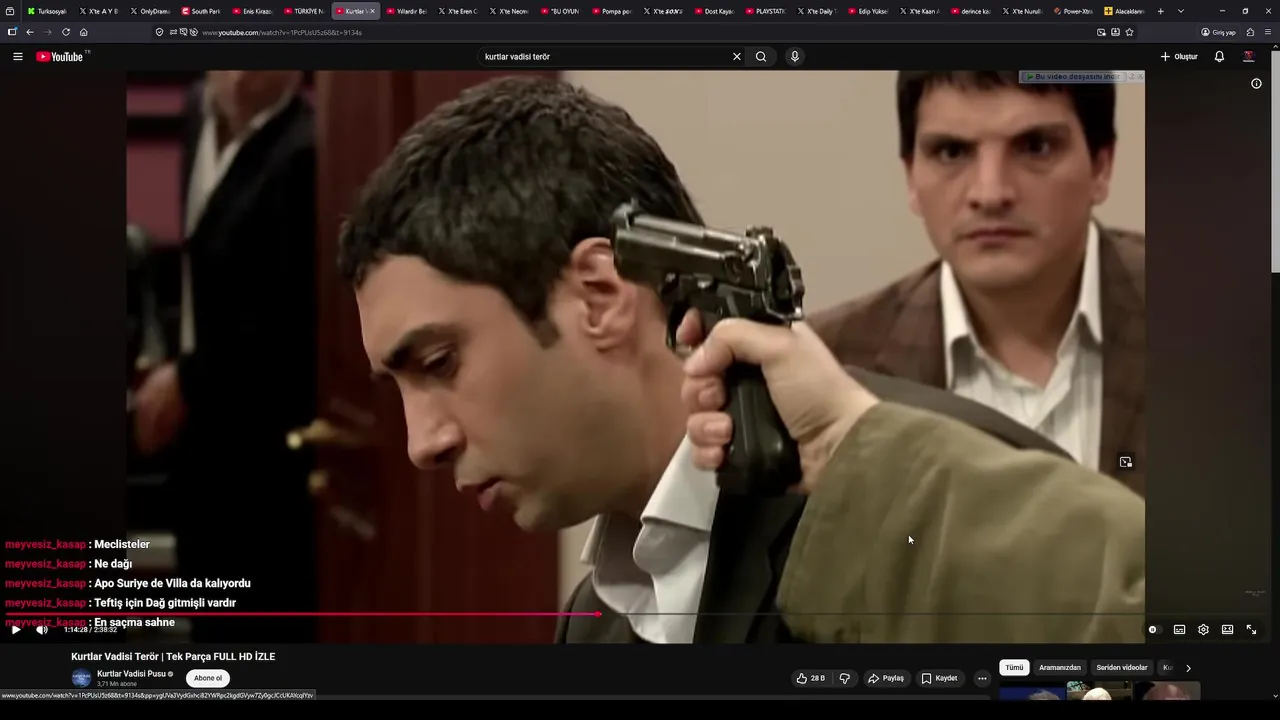Run search with magnifier button
The image size is (1280, 720).
click(x=761, y=57)
